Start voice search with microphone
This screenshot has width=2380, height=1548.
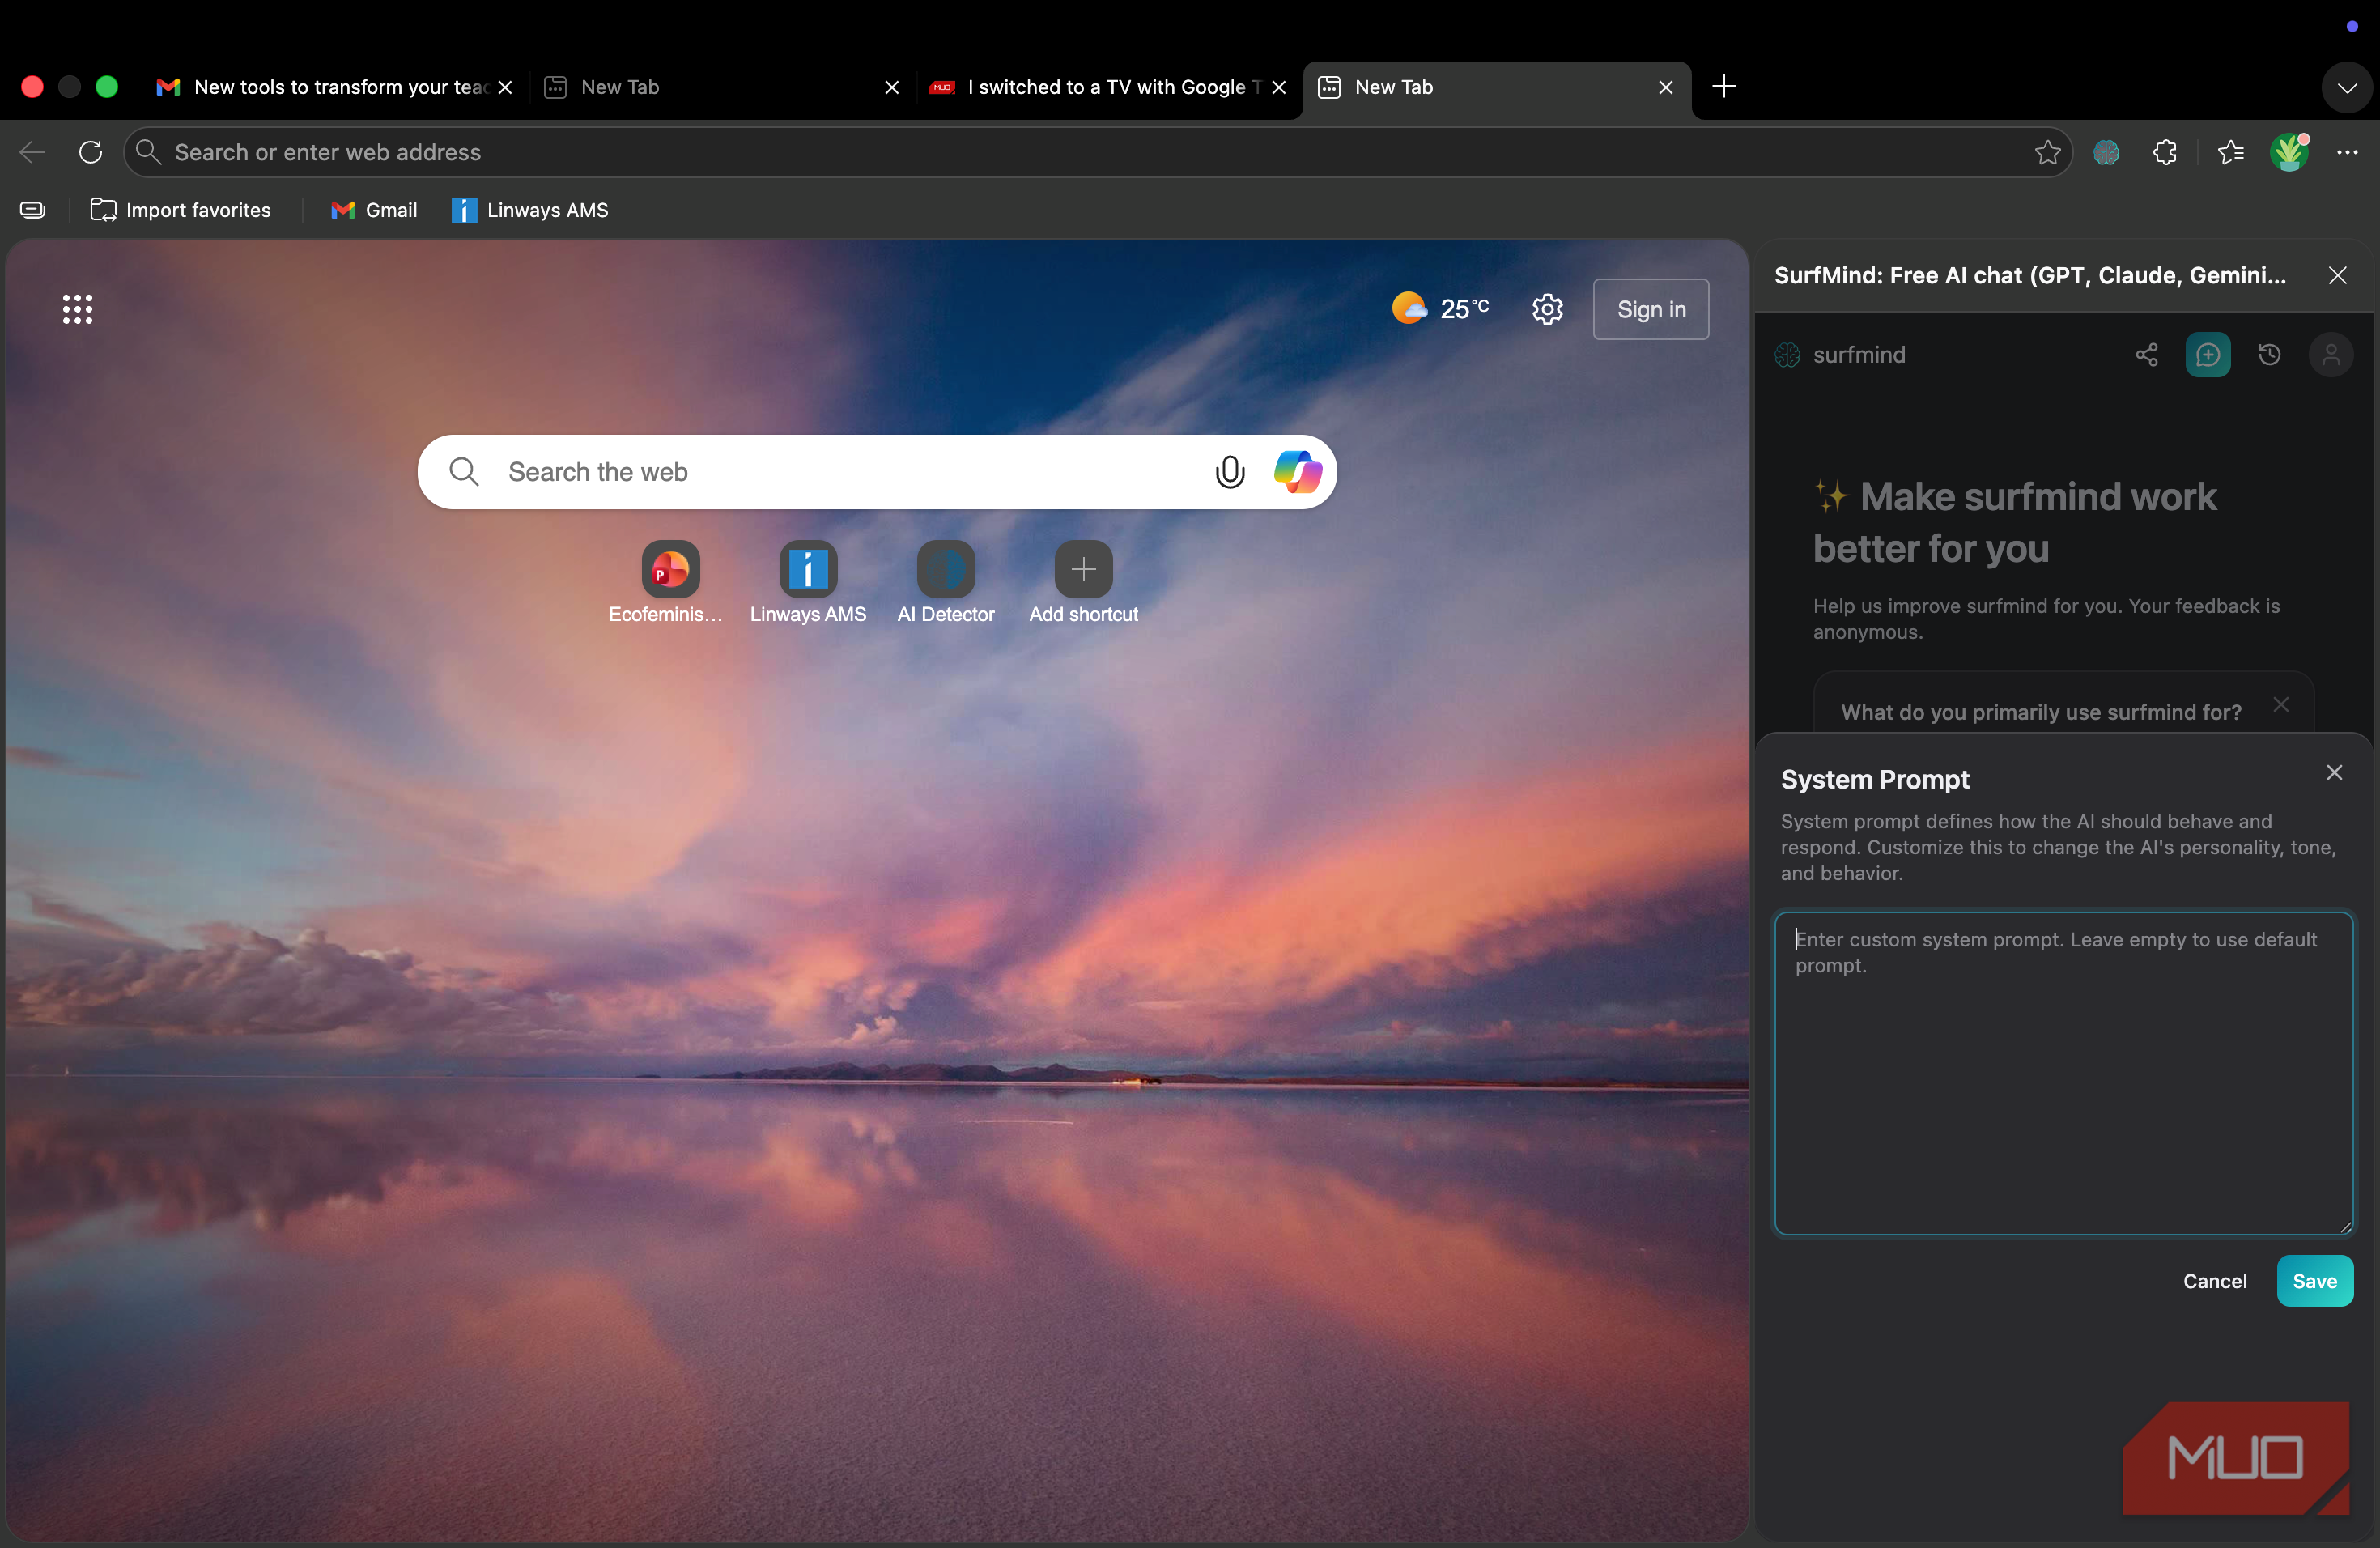(1229, 471)
